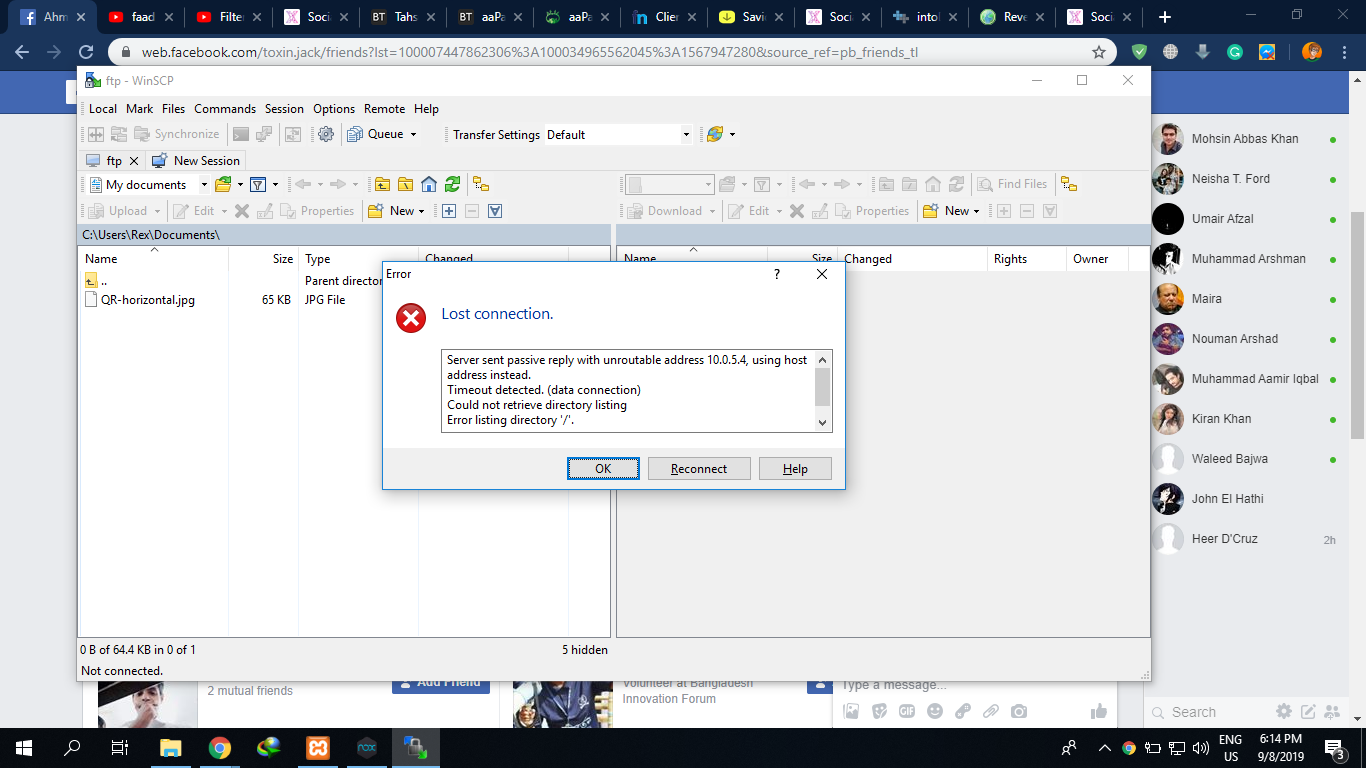Screen dimensions: 1366x768
Task: Close the ftp session tab
Action: click(x=134, y=161)
